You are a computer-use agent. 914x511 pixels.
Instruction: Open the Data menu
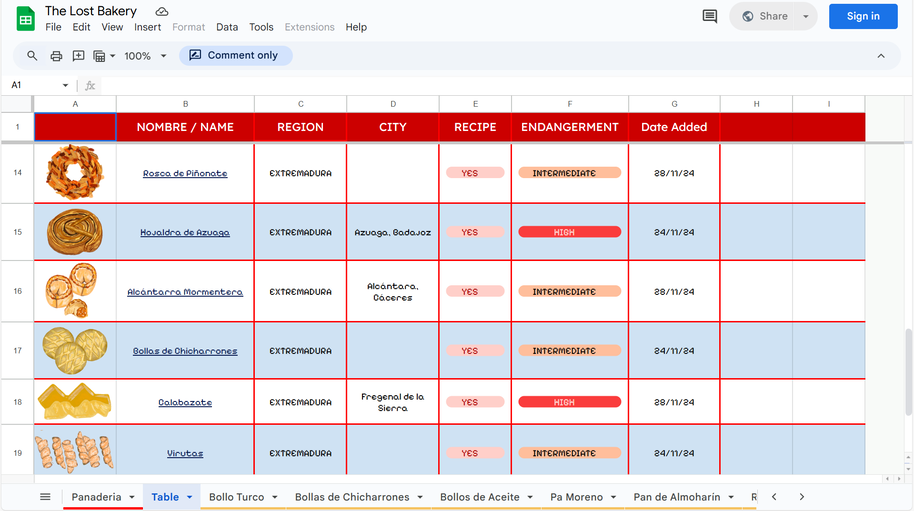pos(227,27)
